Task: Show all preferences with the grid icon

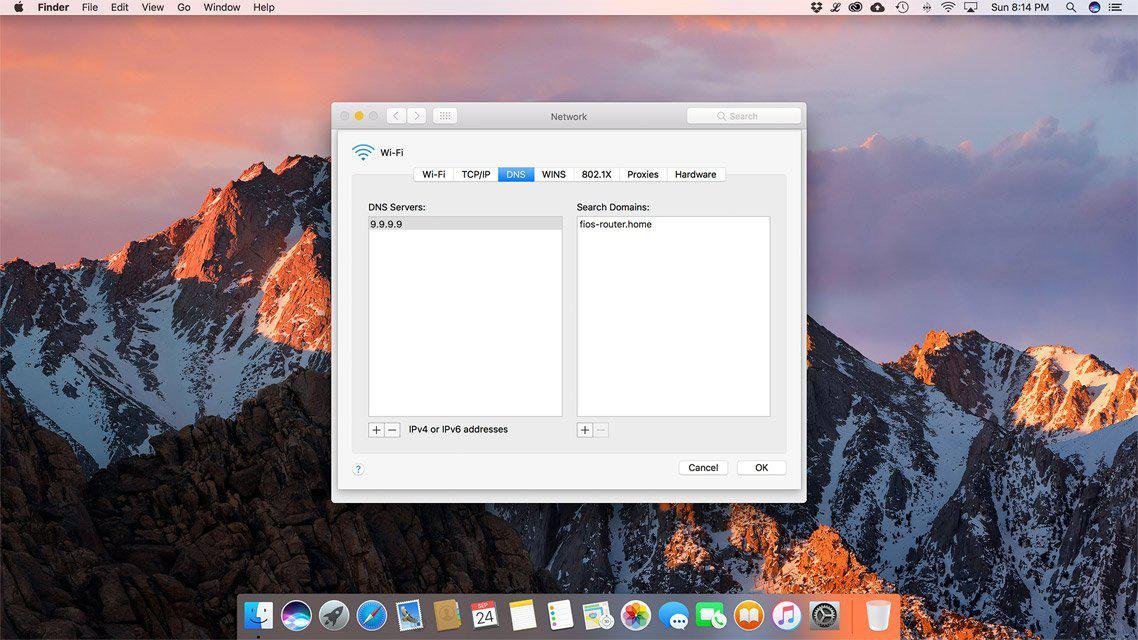Action: (445, 116)
